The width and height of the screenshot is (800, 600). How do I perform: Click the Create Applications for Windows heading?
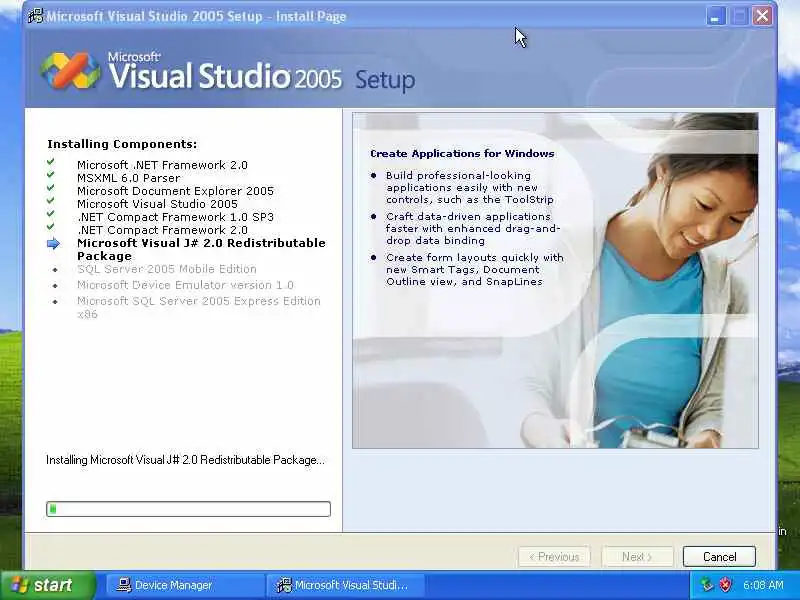(x=462, y=154)
